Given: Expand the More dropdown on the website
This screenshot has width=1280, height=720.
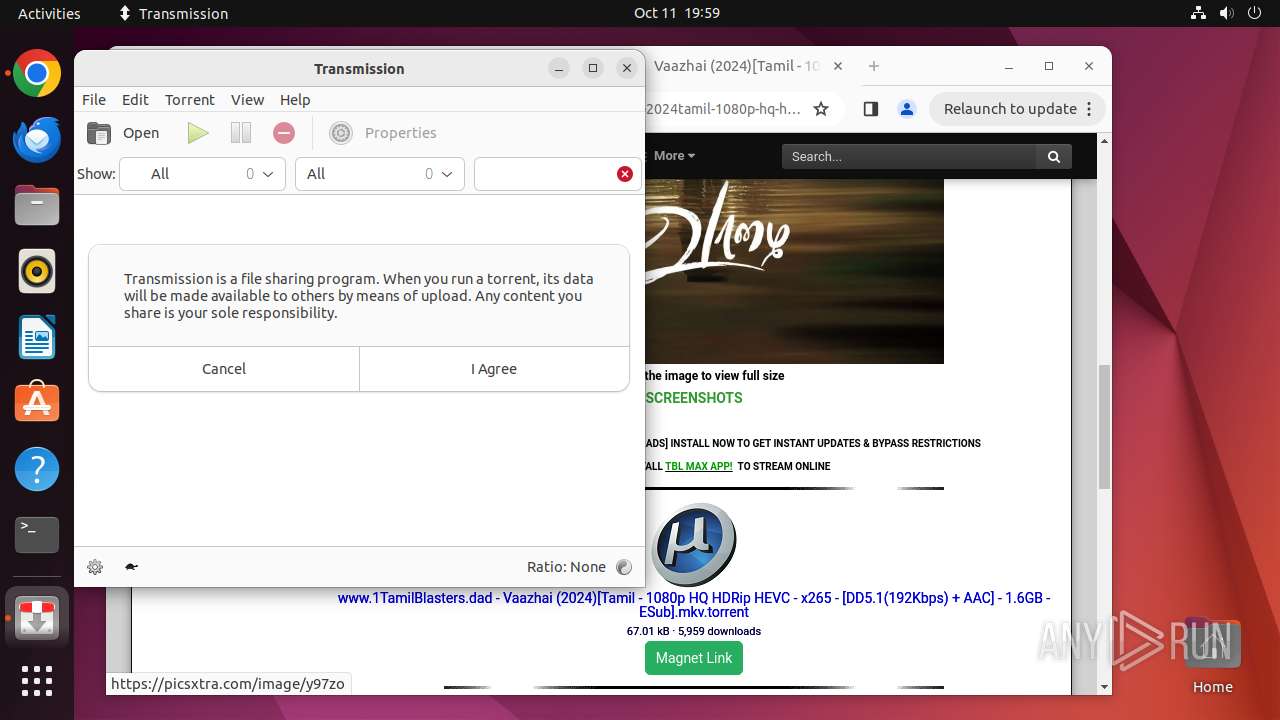Looking at the screenshot, I should [x=674, y=156].
